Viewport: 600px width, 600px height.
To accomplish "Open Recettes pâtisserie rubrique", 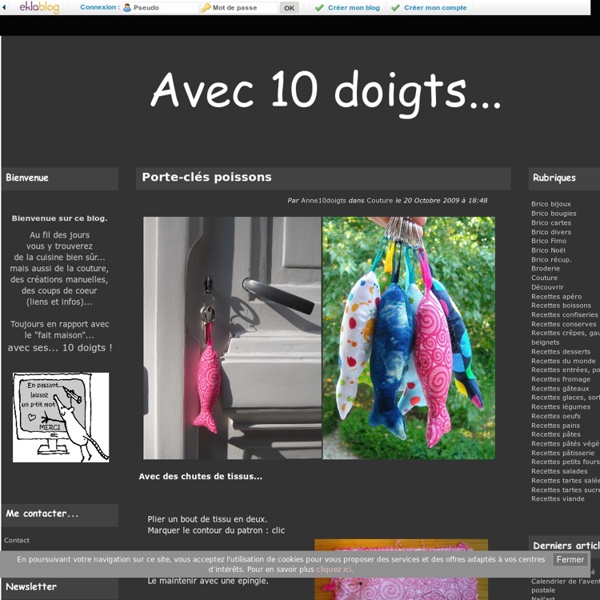I will click(x=563, y=453).
